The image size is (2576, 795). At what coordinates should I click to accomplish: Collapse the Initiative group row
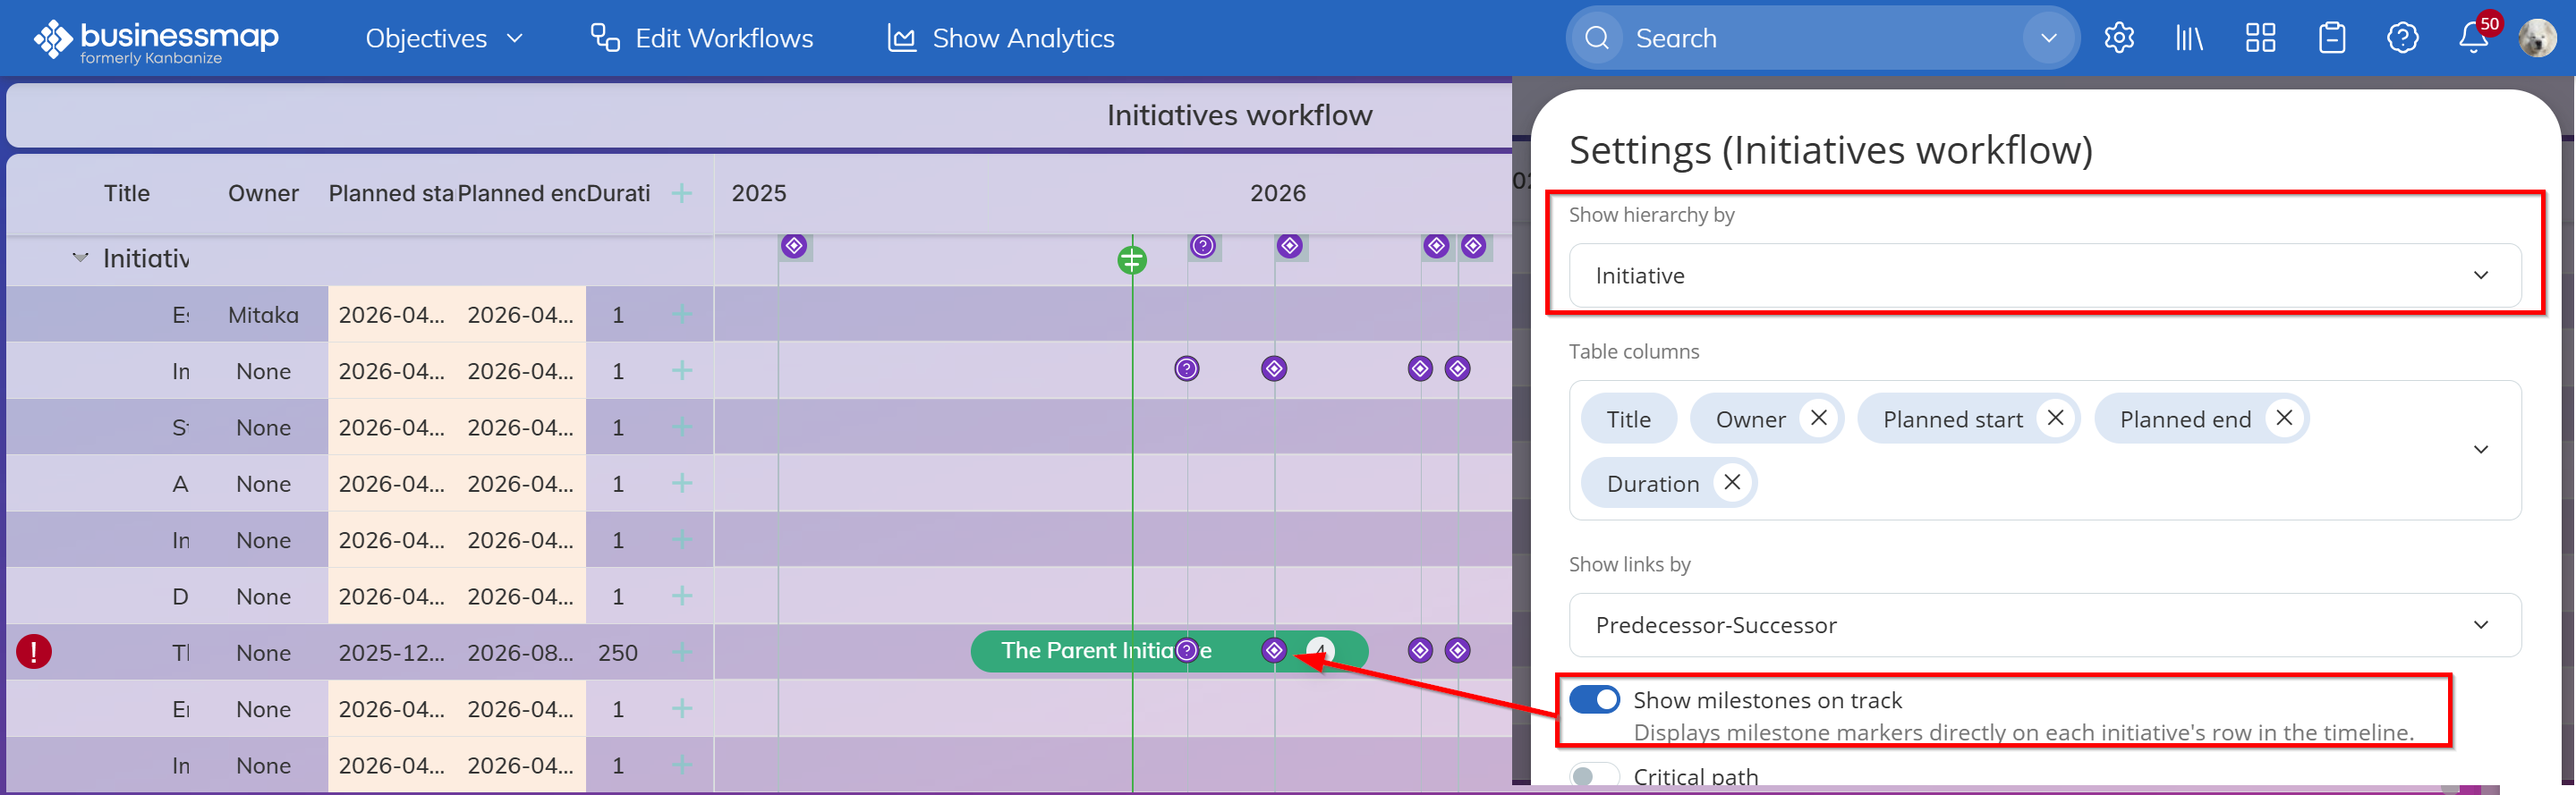click(x=80, y=258)
